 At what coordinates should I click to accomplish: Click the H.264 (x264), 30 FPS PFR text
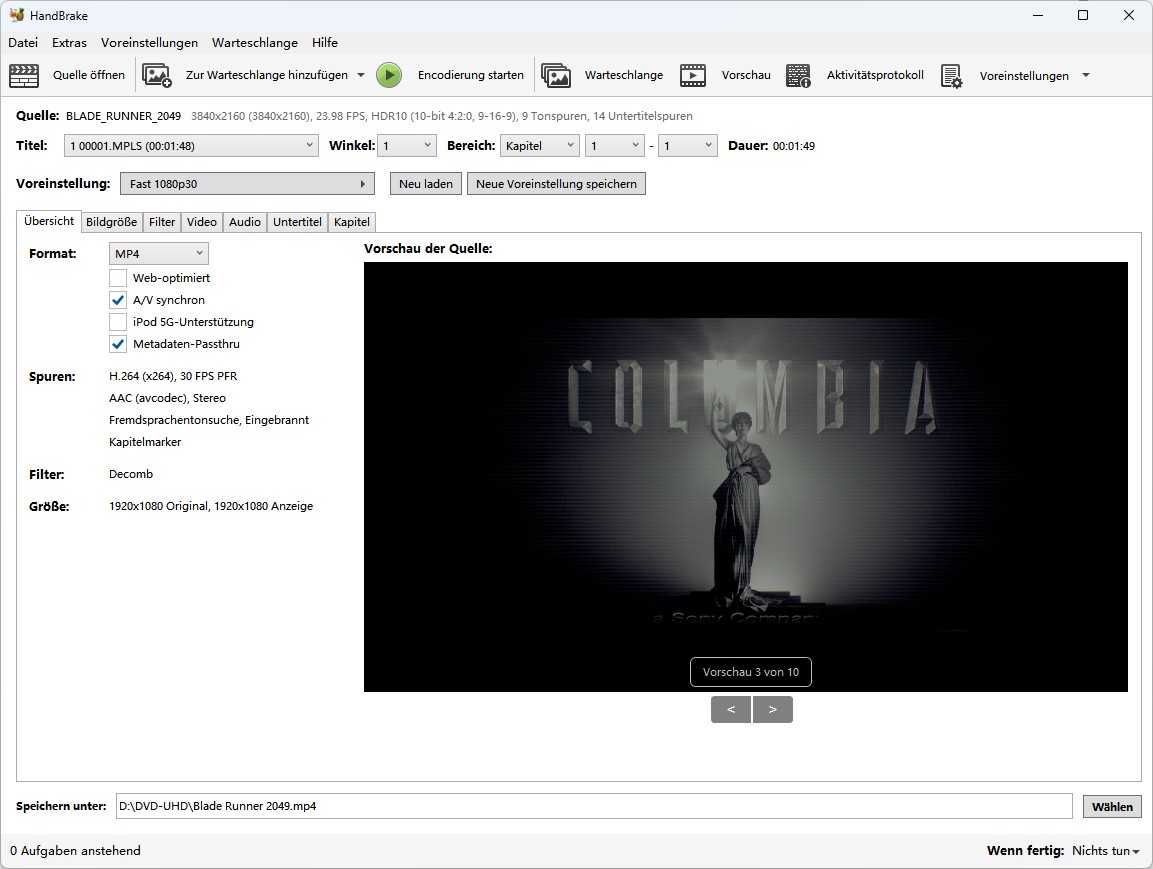173,376
